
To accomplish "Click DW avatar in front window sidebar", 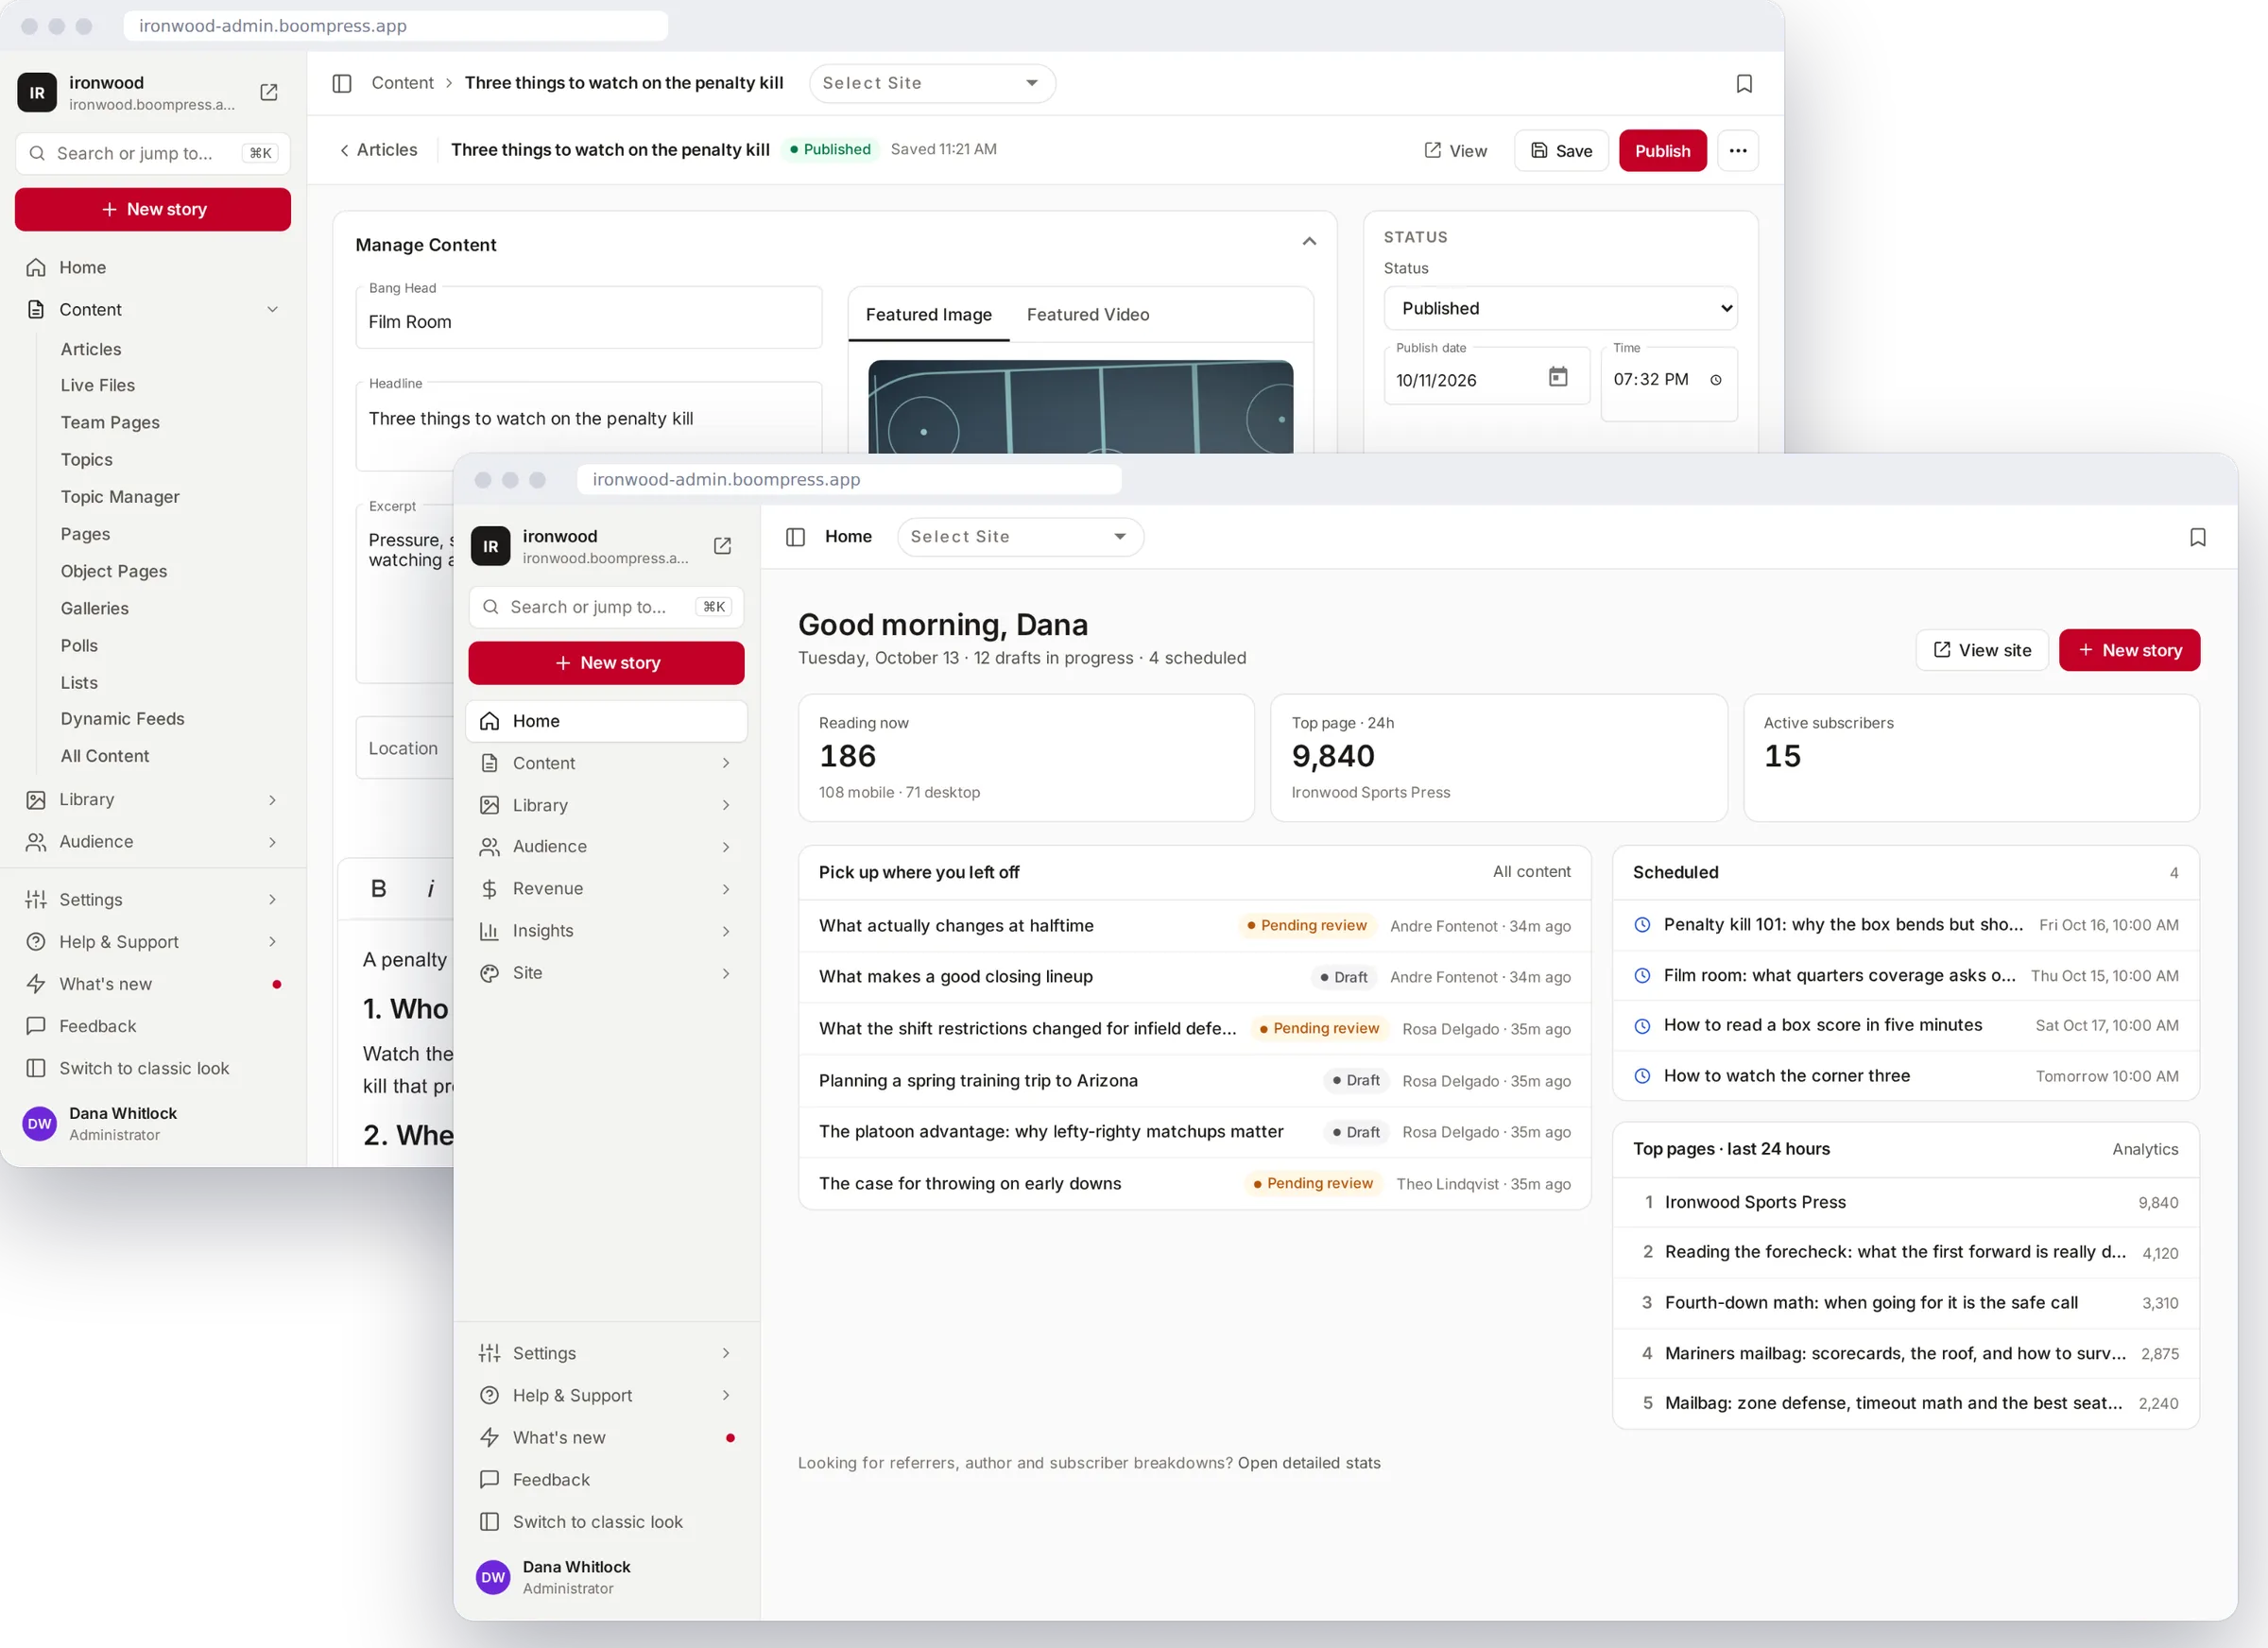I will coord(493,1576).
